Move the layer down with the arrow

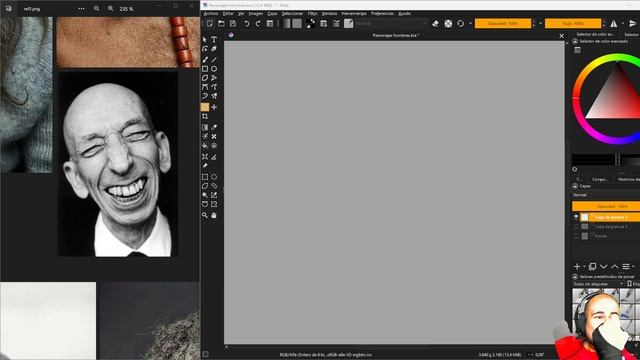pos(603,267)
